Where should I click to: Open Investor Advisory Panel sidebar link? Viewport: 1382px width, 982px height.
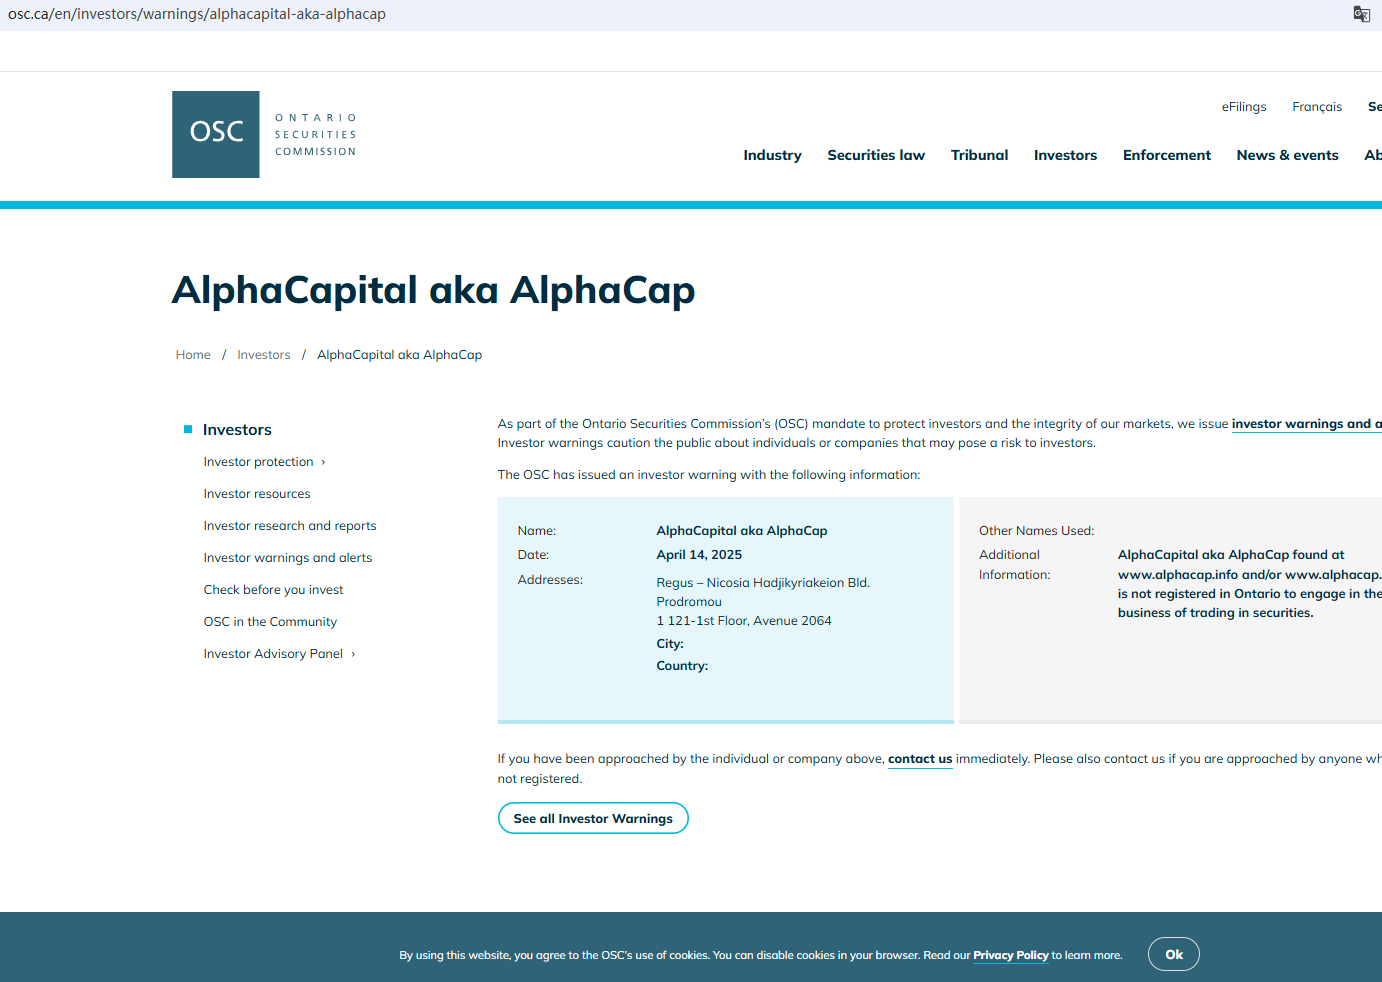pyautogui.click(x=273, y=654)
